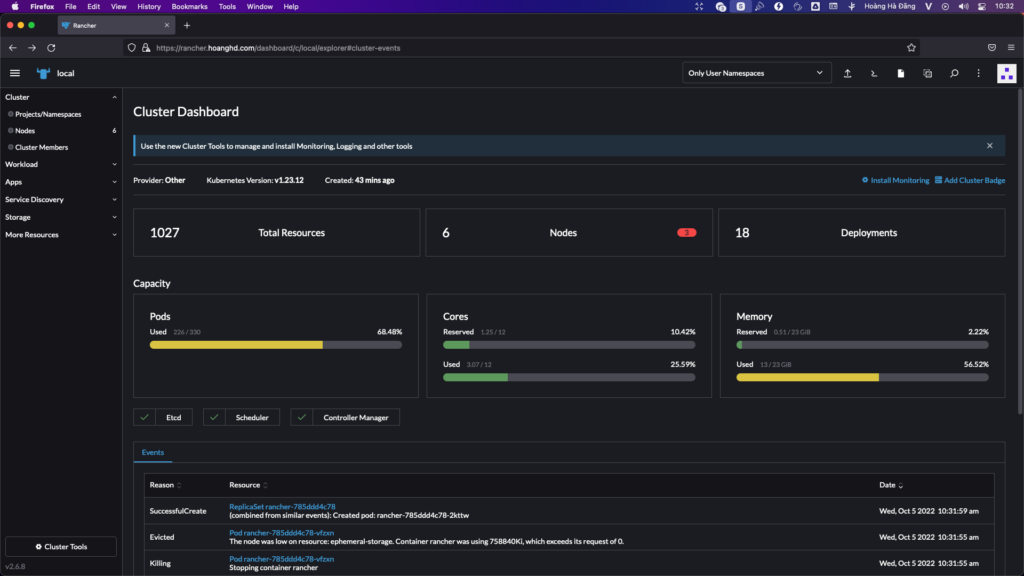The image size is (1024, 576).
Task: Open the Firefox File menu
Action: click(71, 7)
